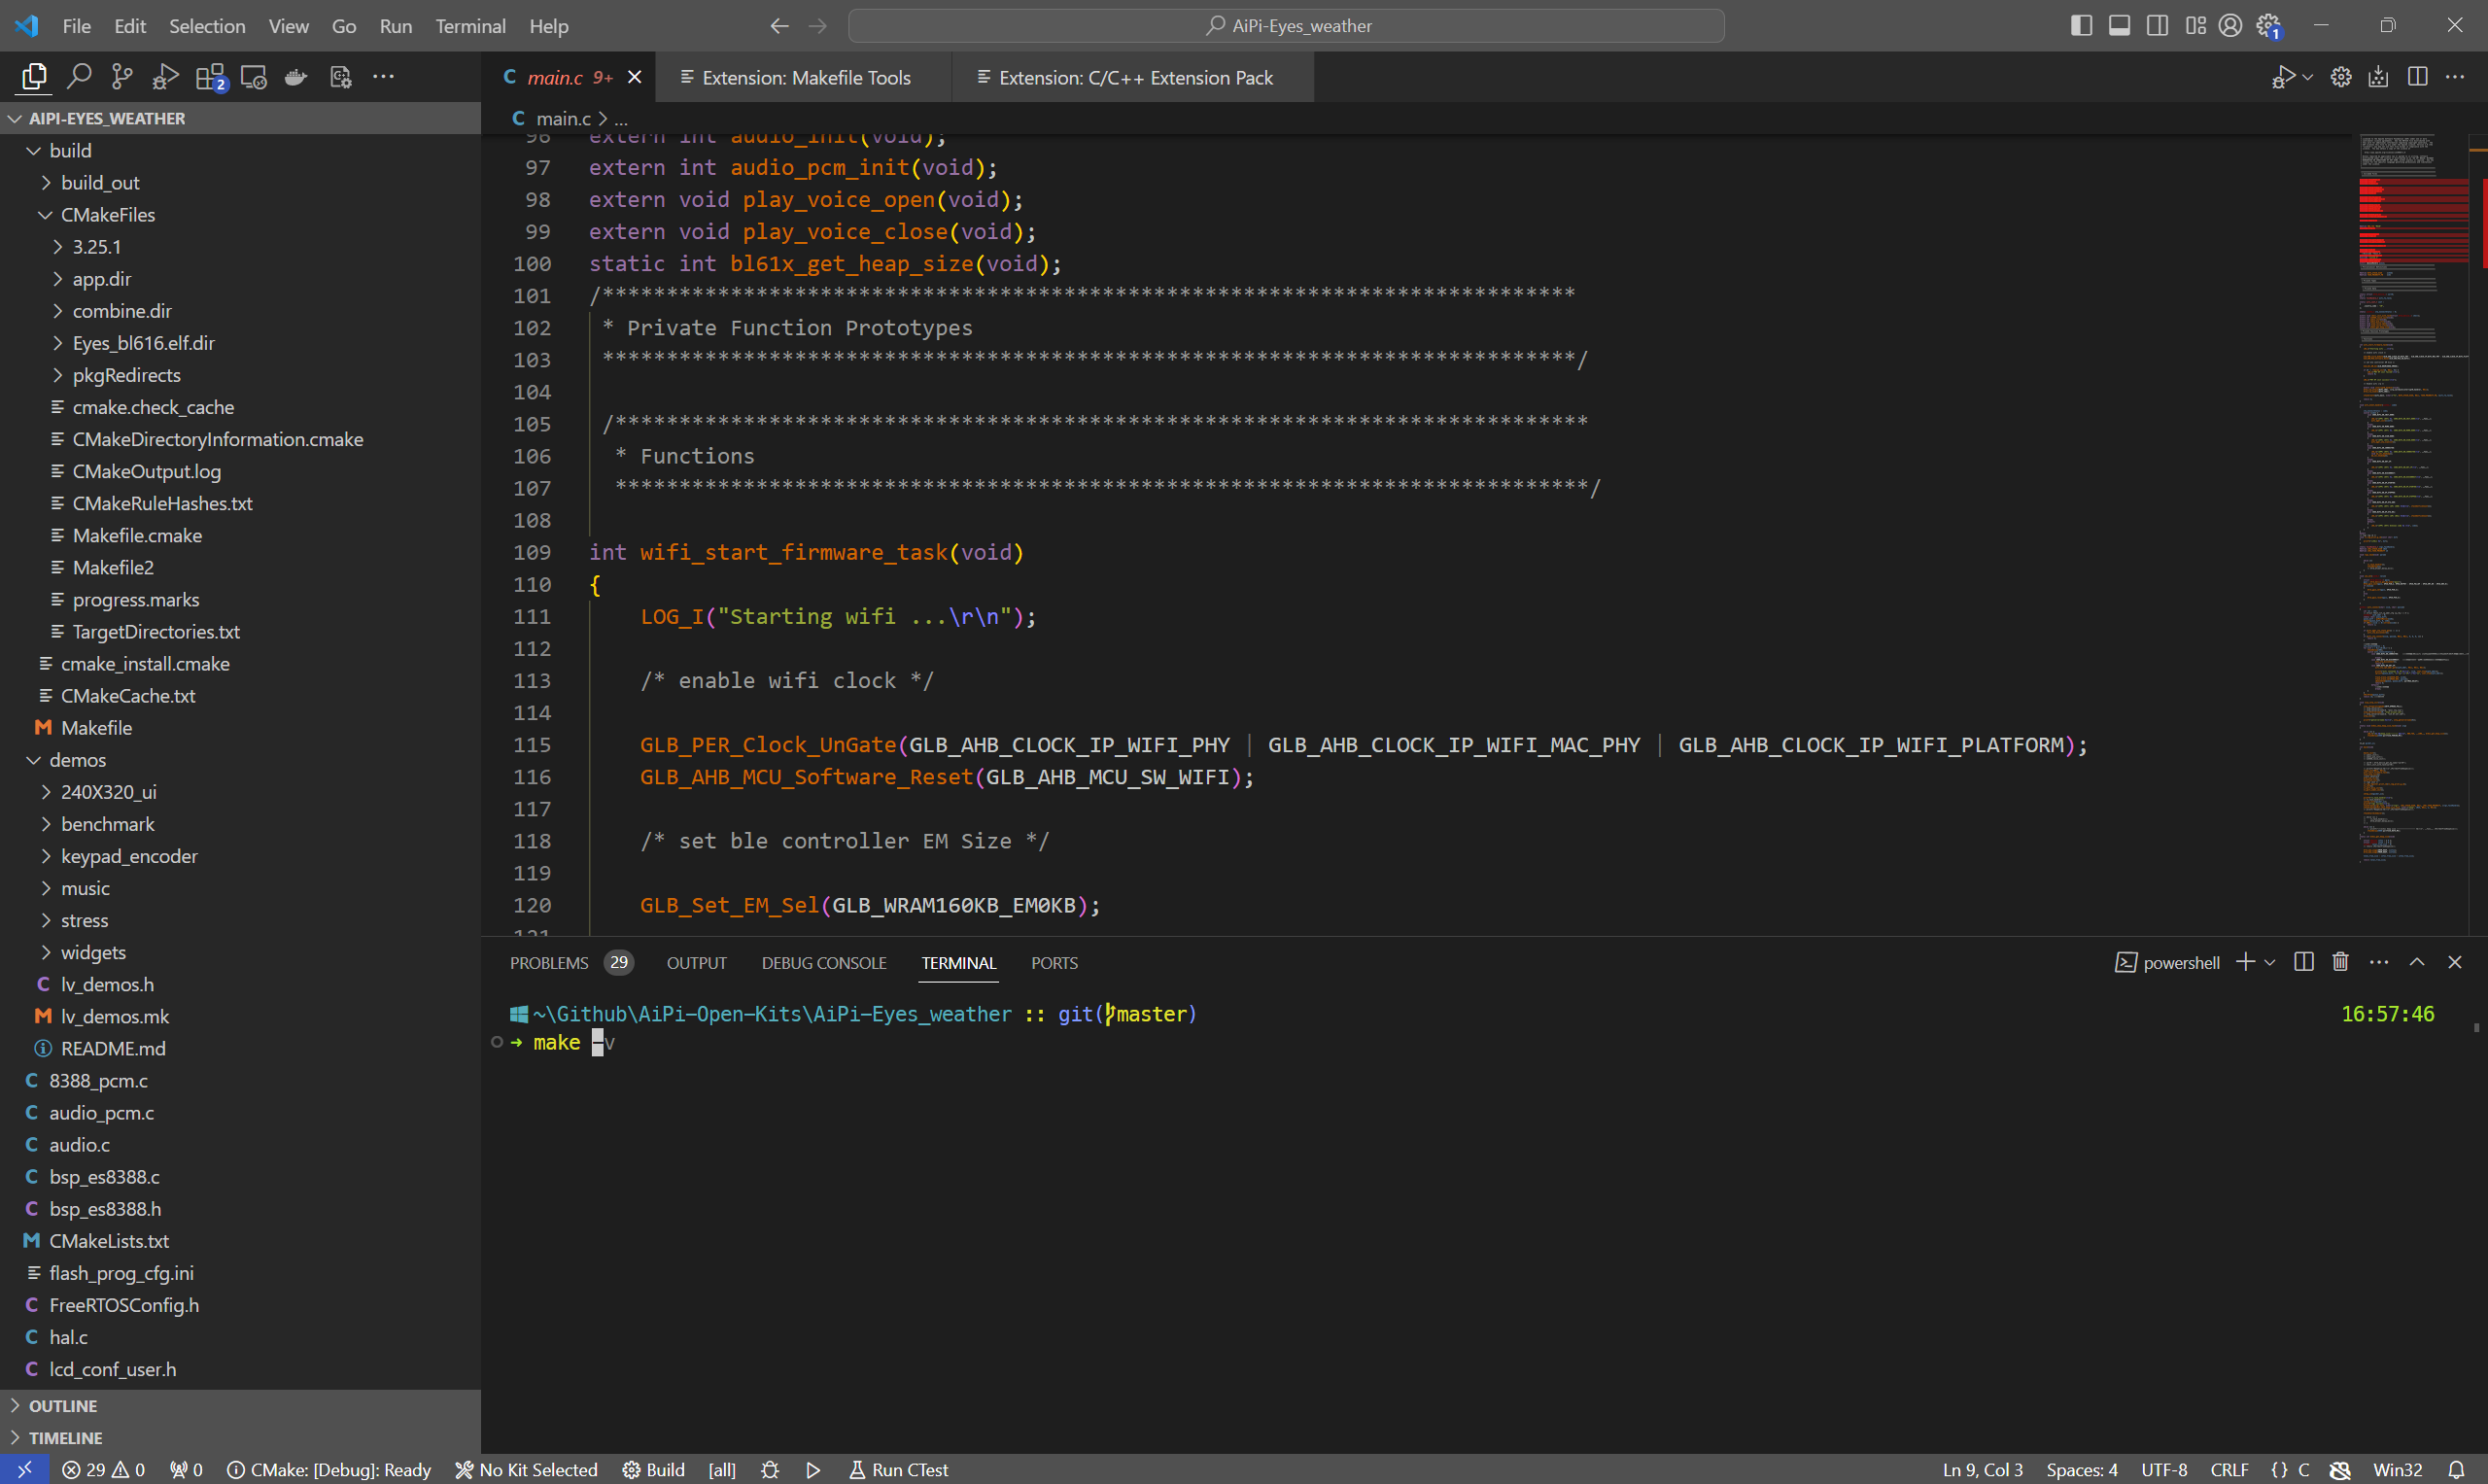Open the terminal launch profile dropdown arrow
The height and width of the screenshot is (1484, 2488).
pos(2270,962)
